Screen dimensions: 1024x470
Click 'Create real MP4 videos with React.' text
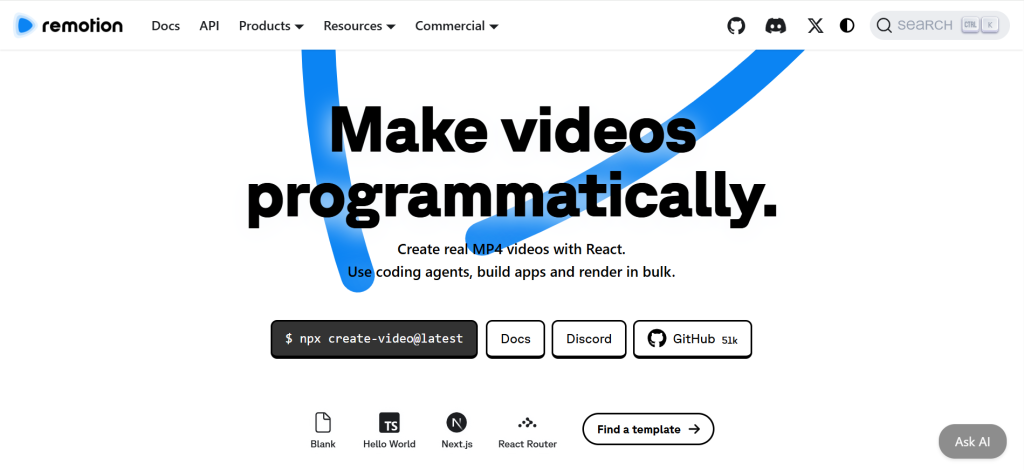511,249
